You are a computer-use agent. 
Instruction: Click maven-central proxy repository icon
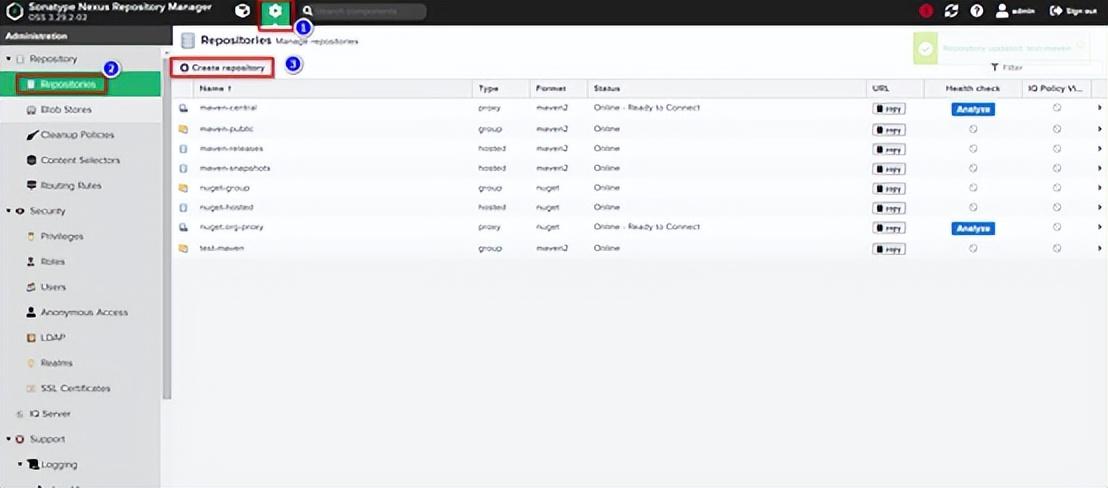click(183, 109)
